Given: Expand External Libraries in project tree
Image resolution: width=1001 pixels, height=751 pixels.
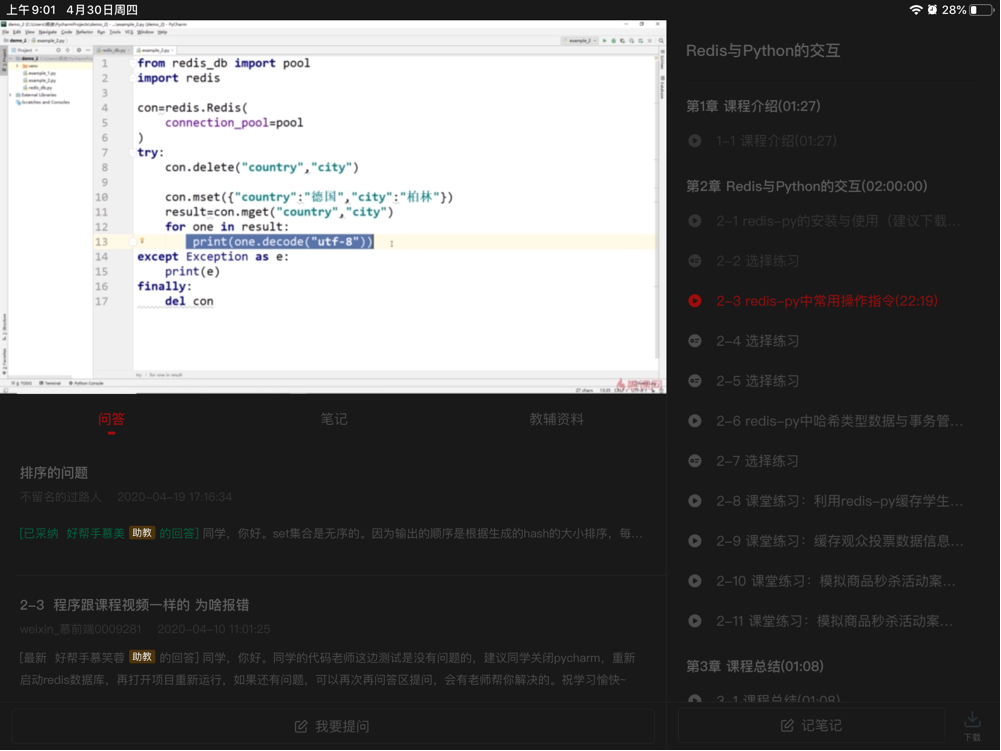Looking at the screenshot, I should tap(10, 95).
